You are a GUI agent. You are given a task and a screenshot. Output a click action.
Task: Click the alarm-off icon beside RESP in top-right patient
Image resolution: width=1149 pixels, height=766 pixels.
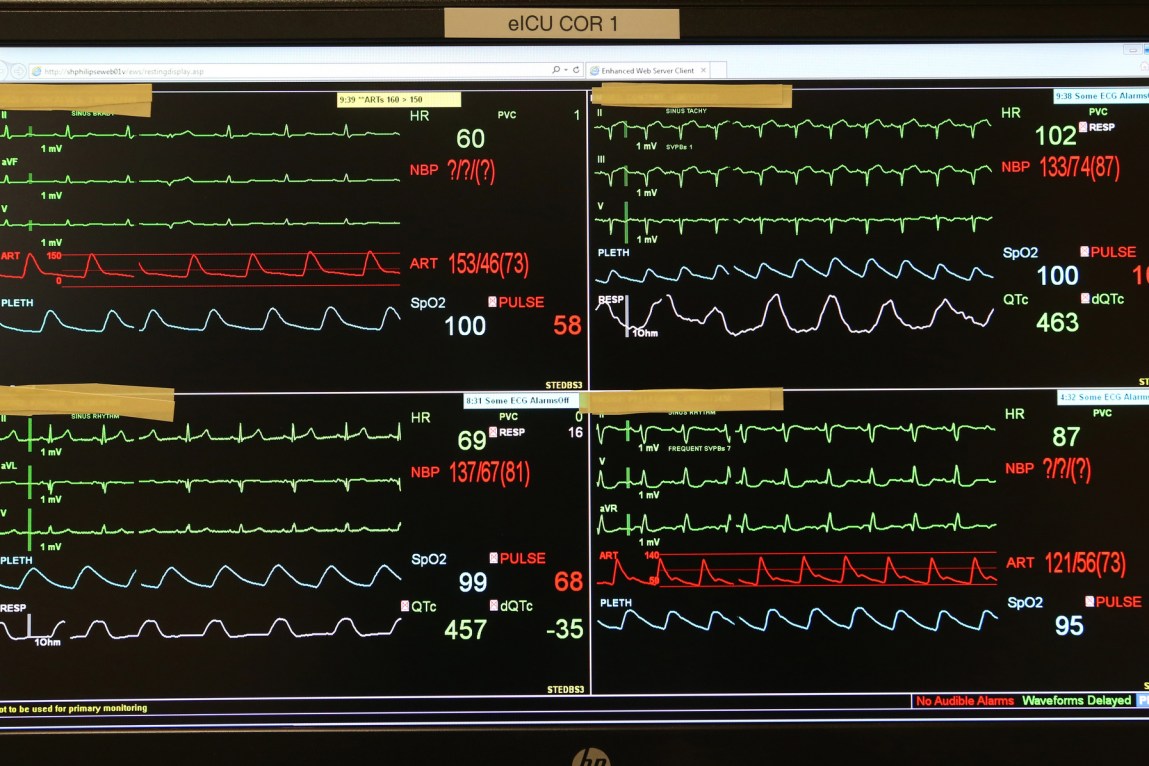coord(1083,128)
